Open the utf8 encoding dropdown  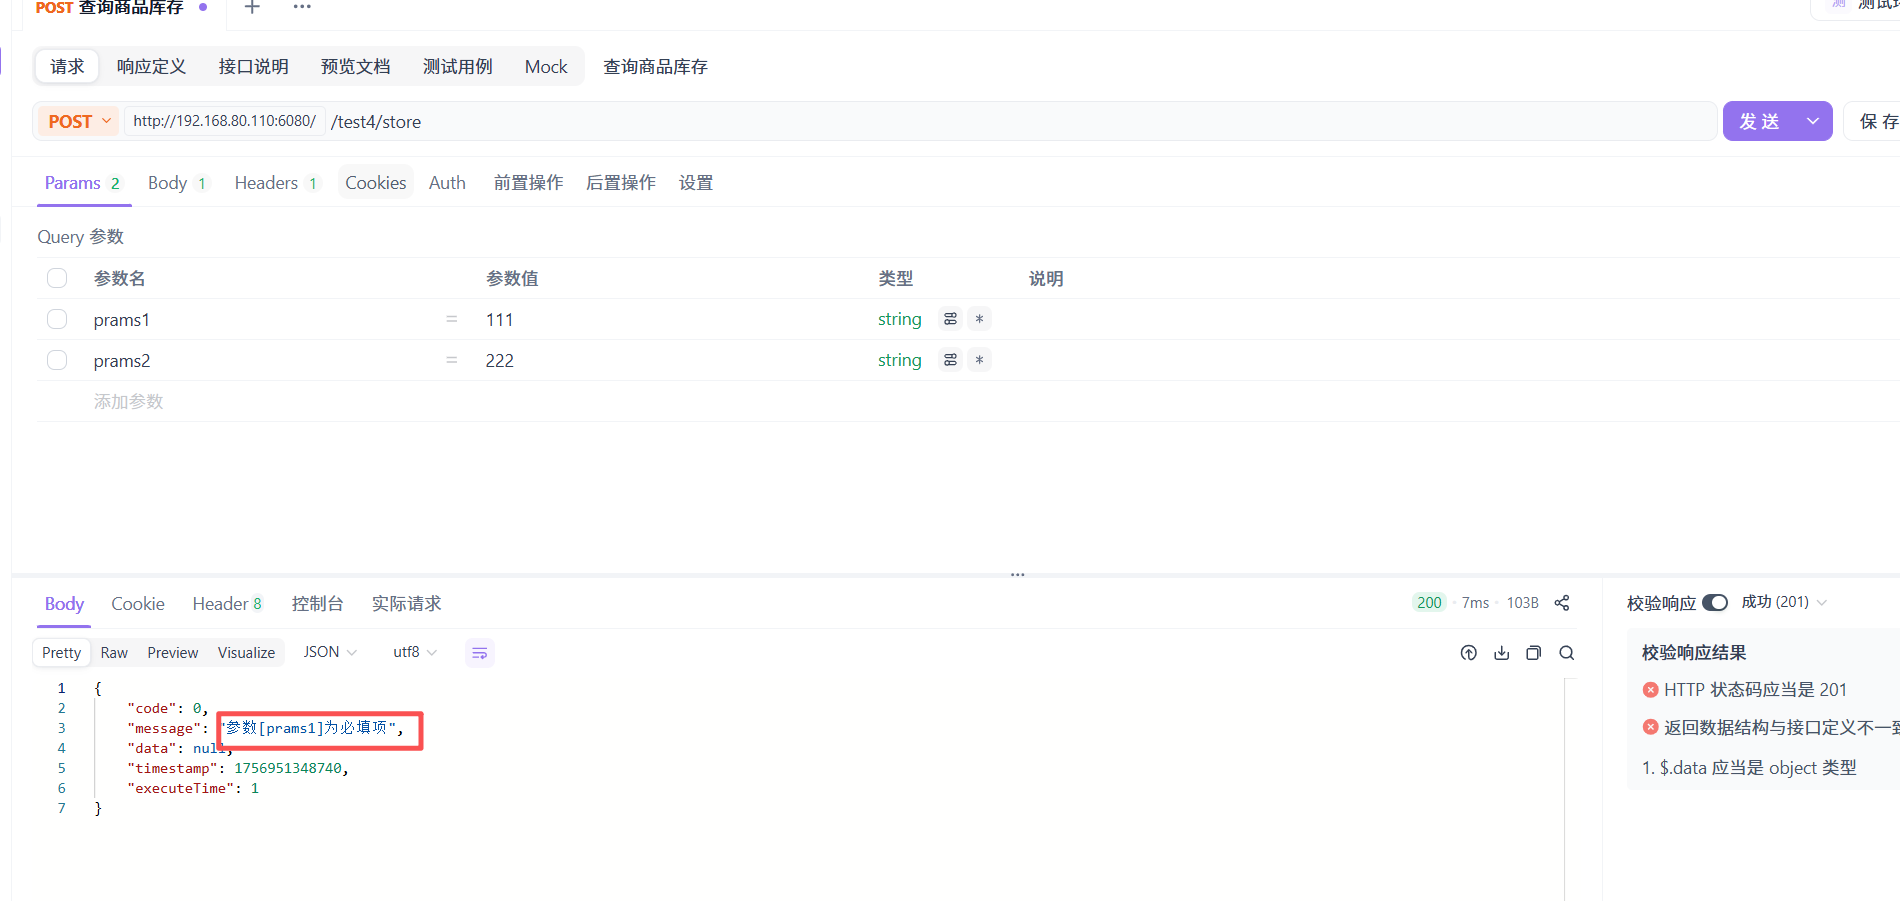coord(414,652)
